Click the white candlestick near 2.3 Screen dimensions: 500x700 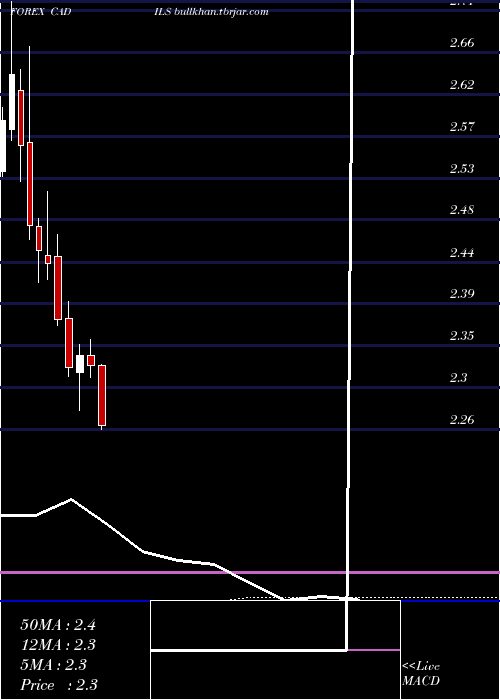80,364
